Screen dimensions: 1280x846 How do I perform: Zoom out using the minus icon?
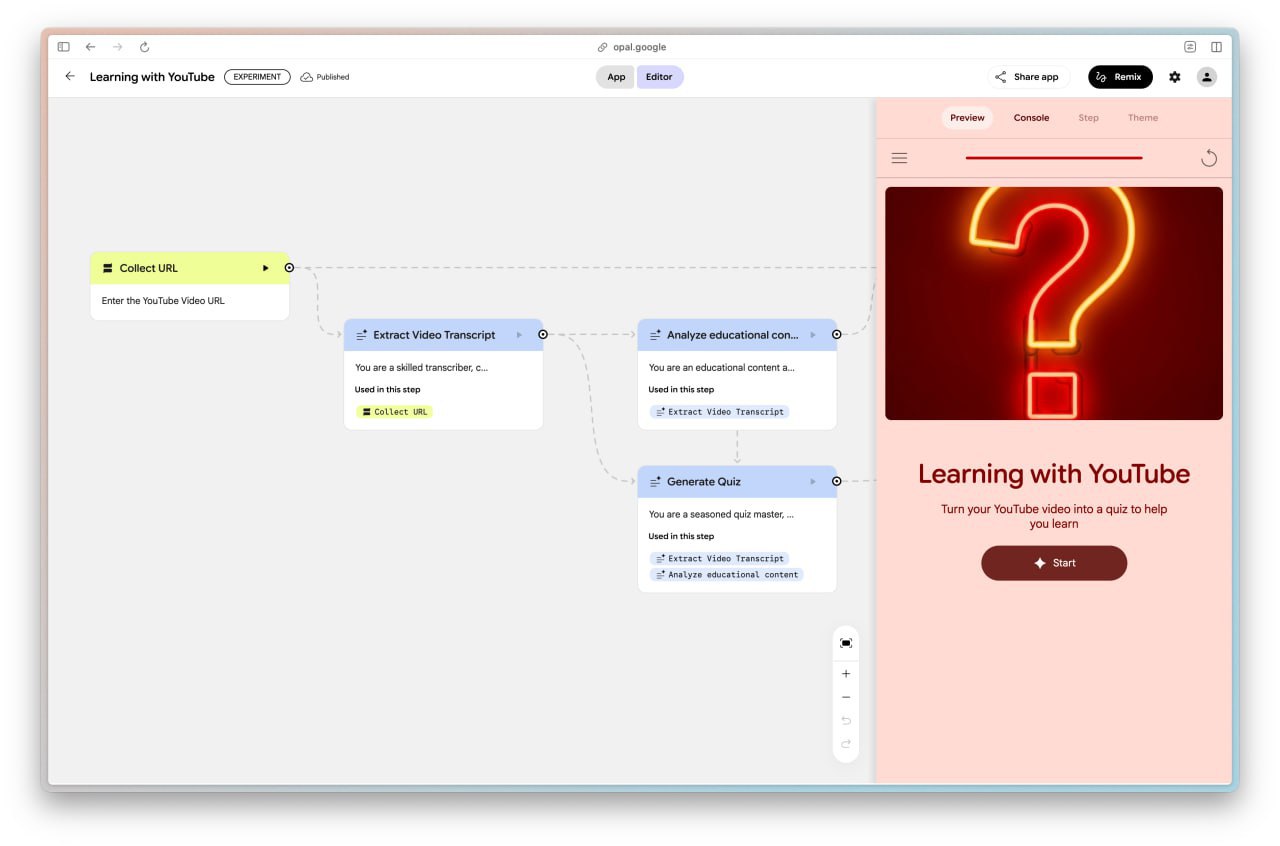pyautogui.click(x=846, y=697)
